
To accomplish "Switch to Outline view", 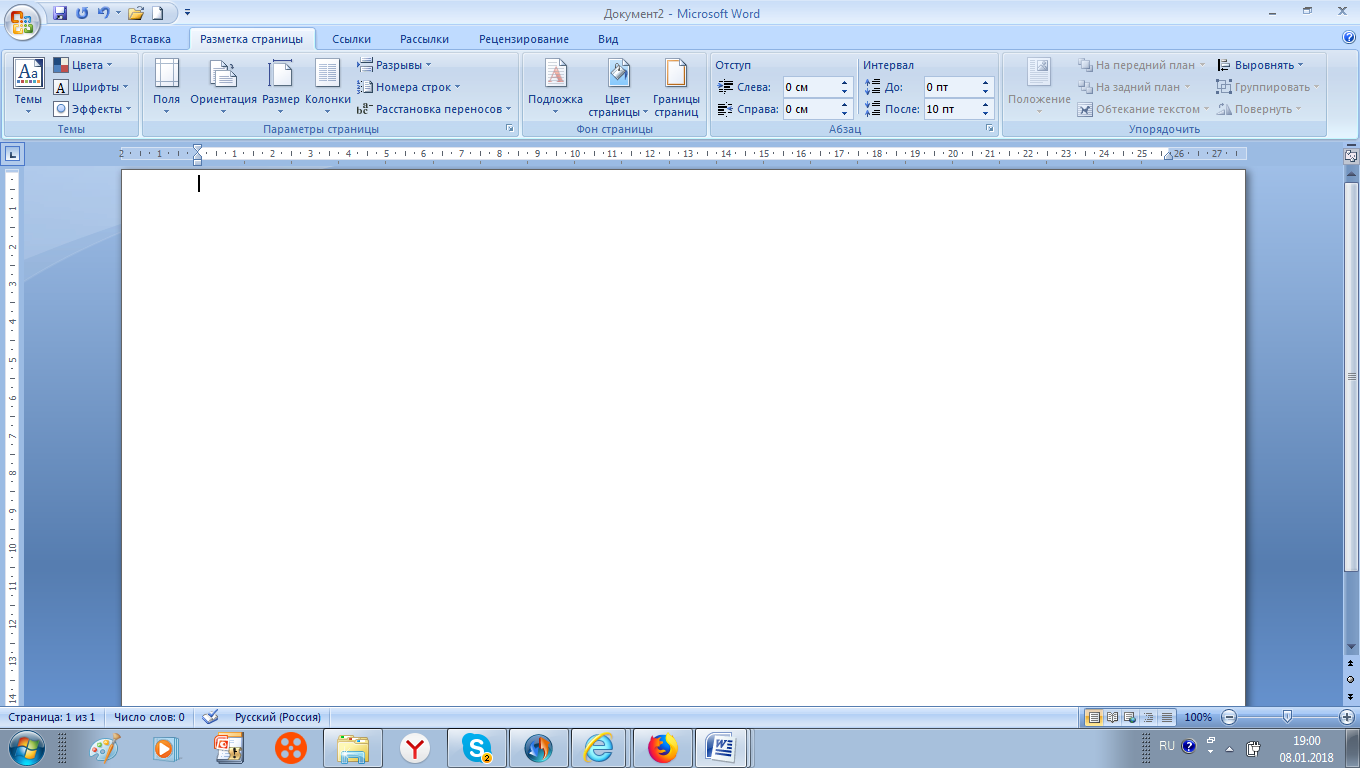I will coord(1148,717).
